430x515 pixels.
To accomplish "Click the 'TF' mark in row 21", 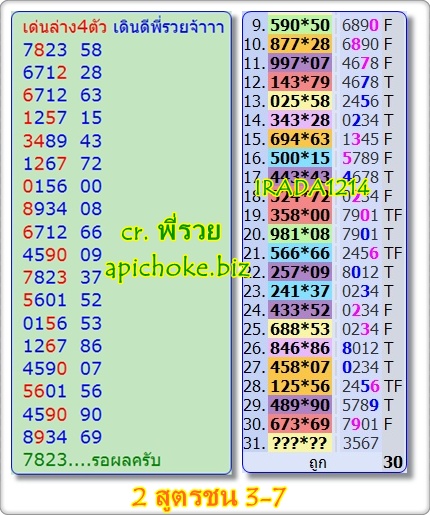I will 393,253.
